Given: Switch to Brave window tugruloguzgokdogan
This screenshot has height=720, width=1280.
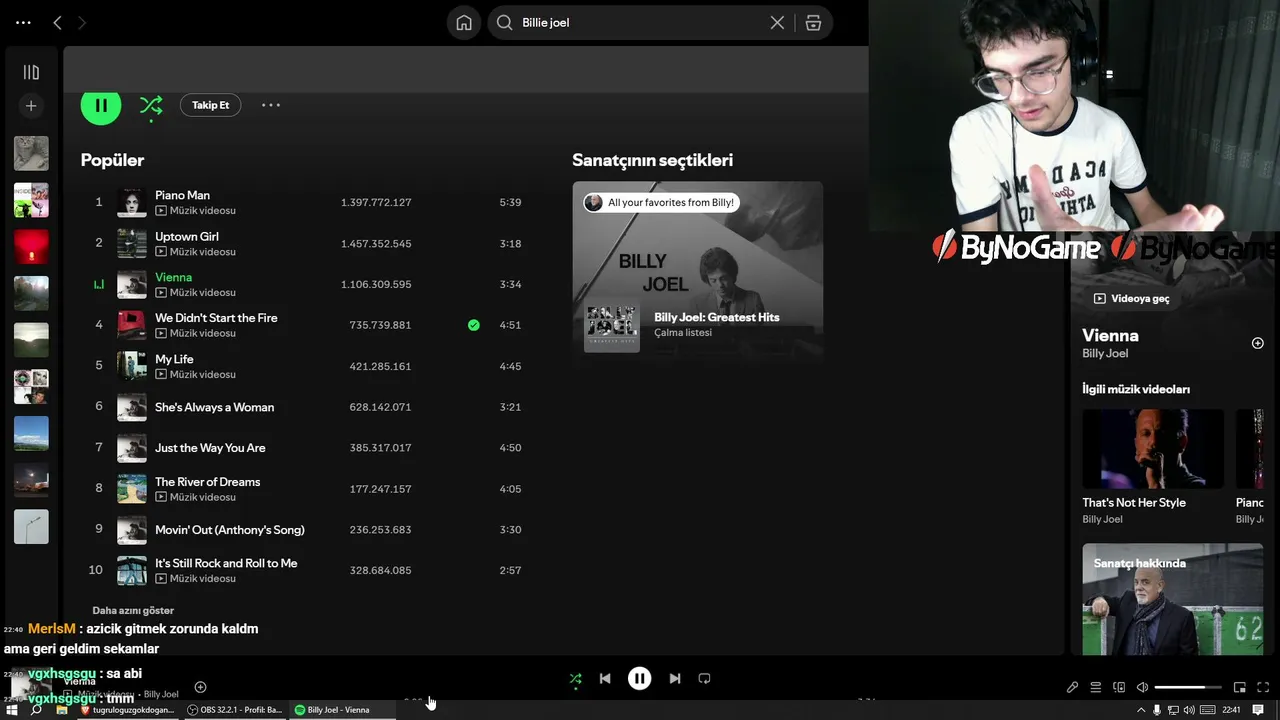Looking at the screenshot, I should click(128, 710).
